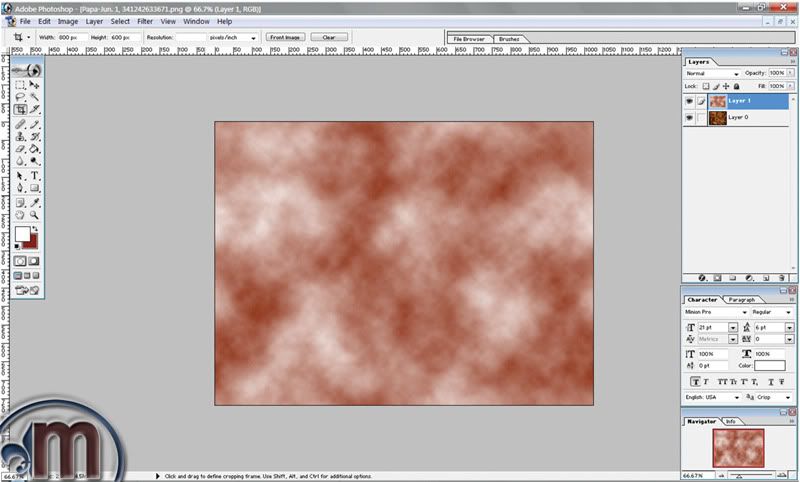The width and height of the screenshot is (800, 482).
Task: Open the Normal blend mode dropdown
Action: pyautogui.click(x=712, y=73)
